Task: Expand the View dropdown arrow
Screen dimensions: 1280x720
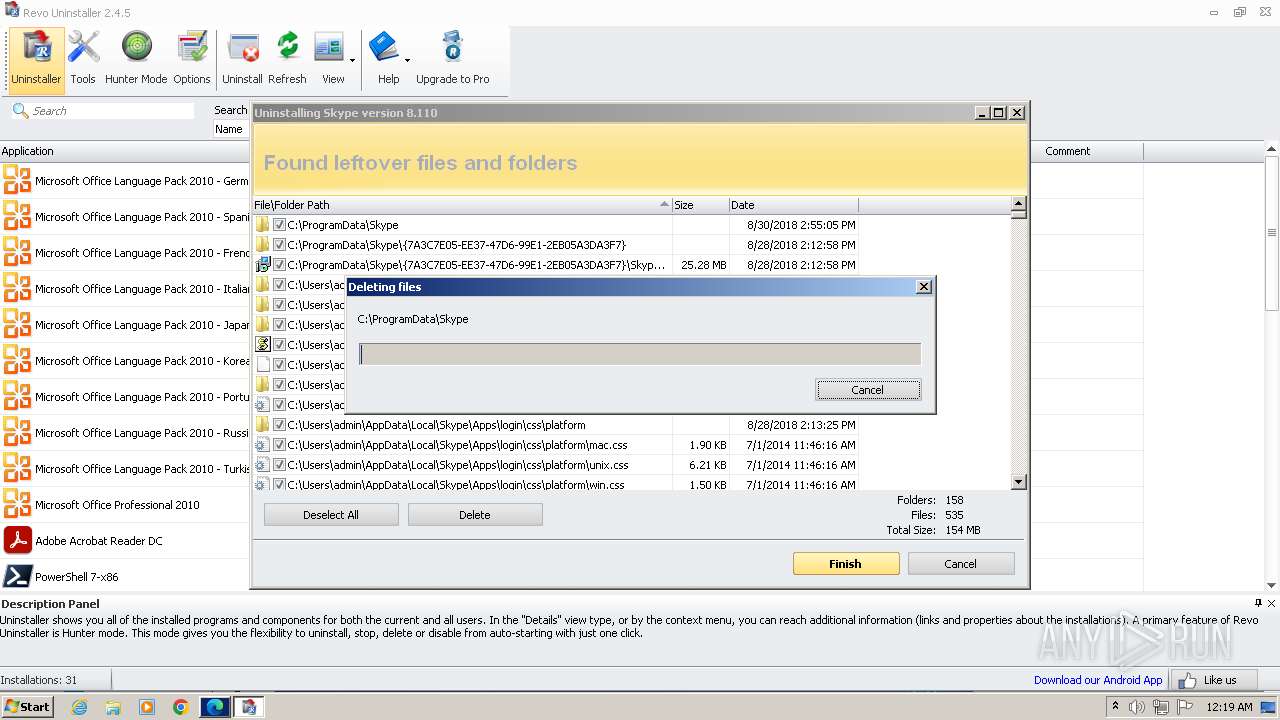Action: pyautogui.click(x=352, y=60)
